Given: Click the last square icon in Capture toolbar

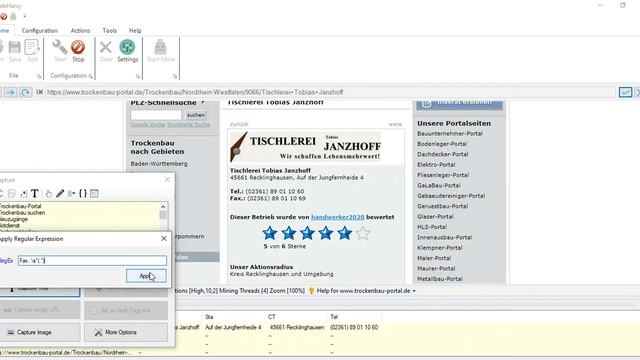Looking at the screenshot, I should (94, 193).
